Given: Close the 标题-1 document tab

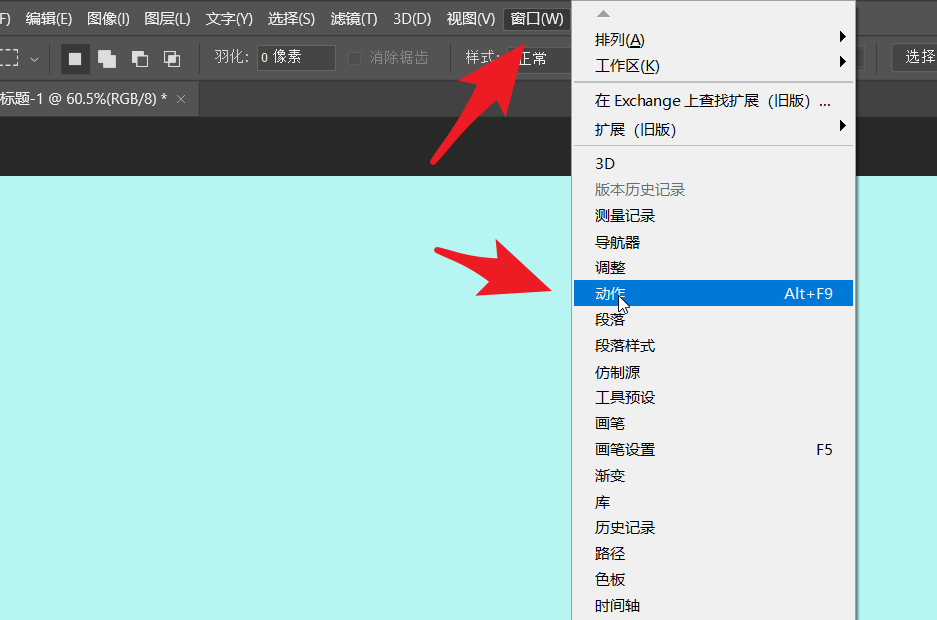Looking at the screenshot, I should click(x=181, y=99).
